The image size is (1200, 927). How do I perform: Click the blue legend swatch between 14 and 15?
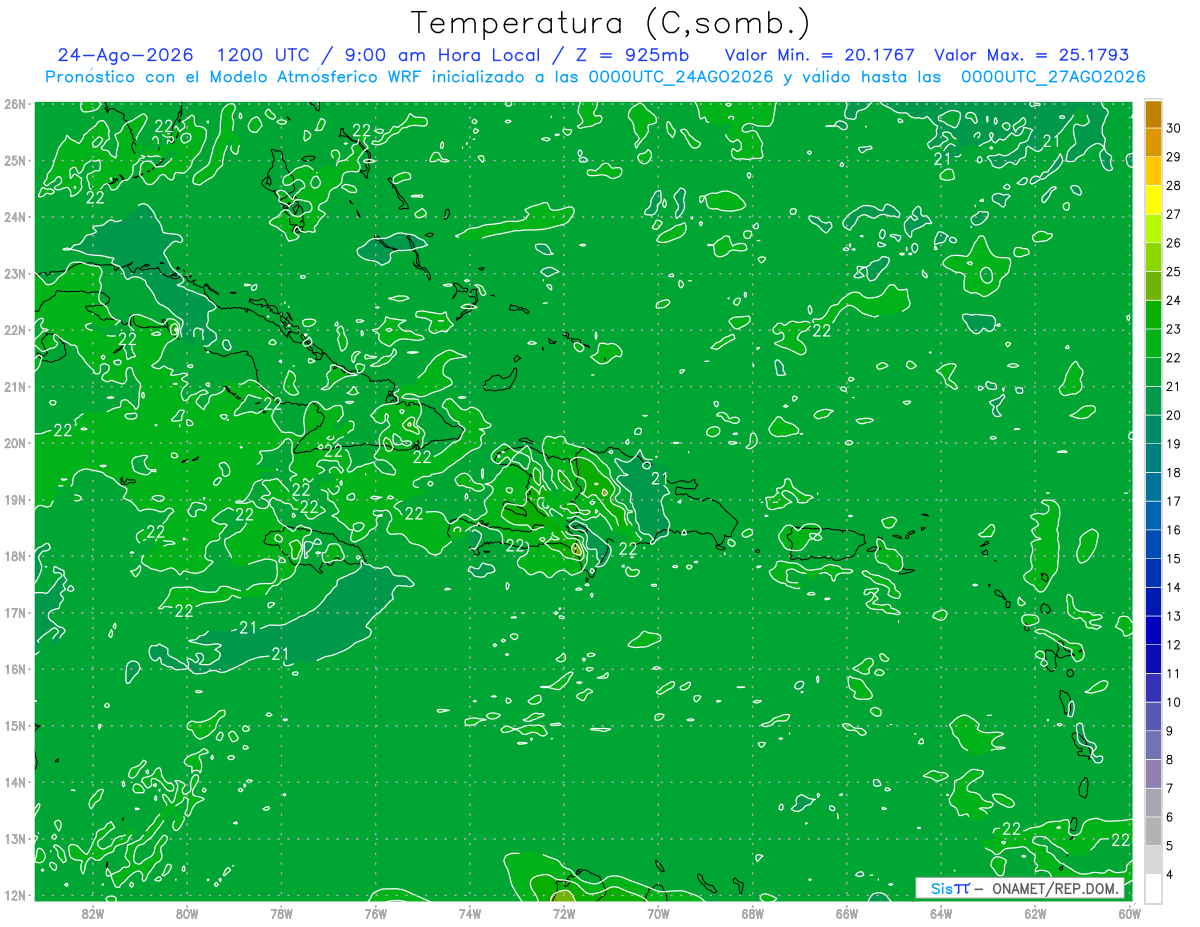tap(1153, 573)
